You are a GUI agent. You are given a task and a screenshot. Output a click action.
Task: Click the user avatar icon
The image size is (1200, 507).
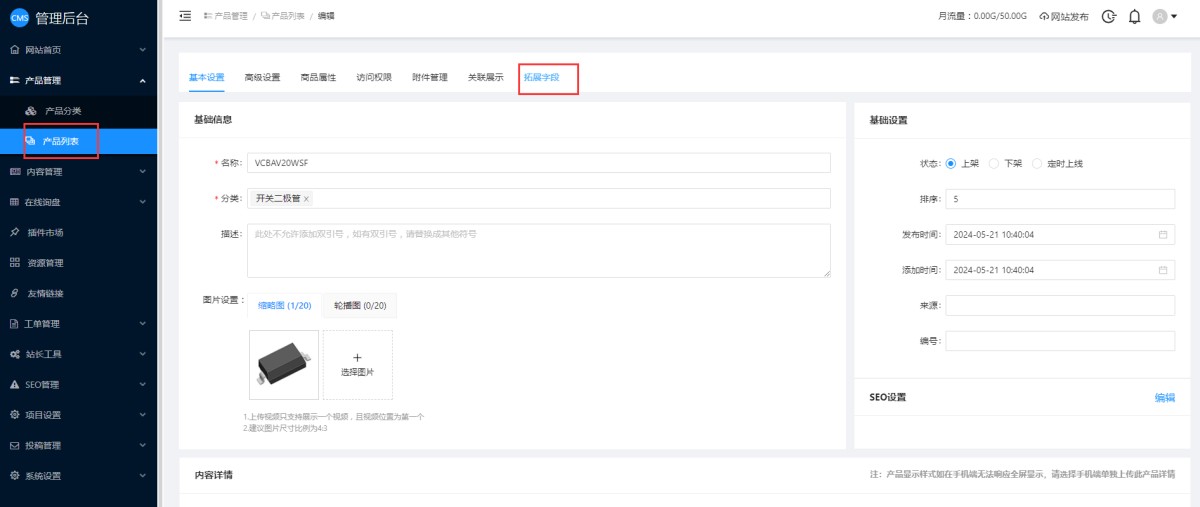coord(1160,16)
